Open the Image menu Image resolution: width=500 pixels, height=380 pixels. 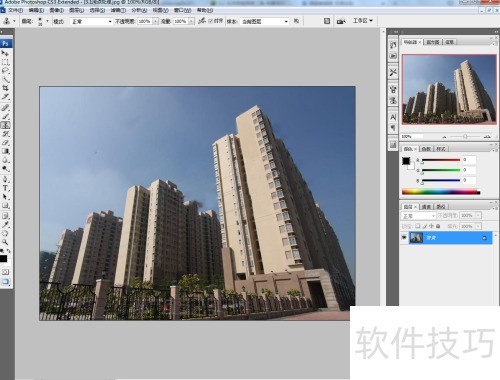56,10
